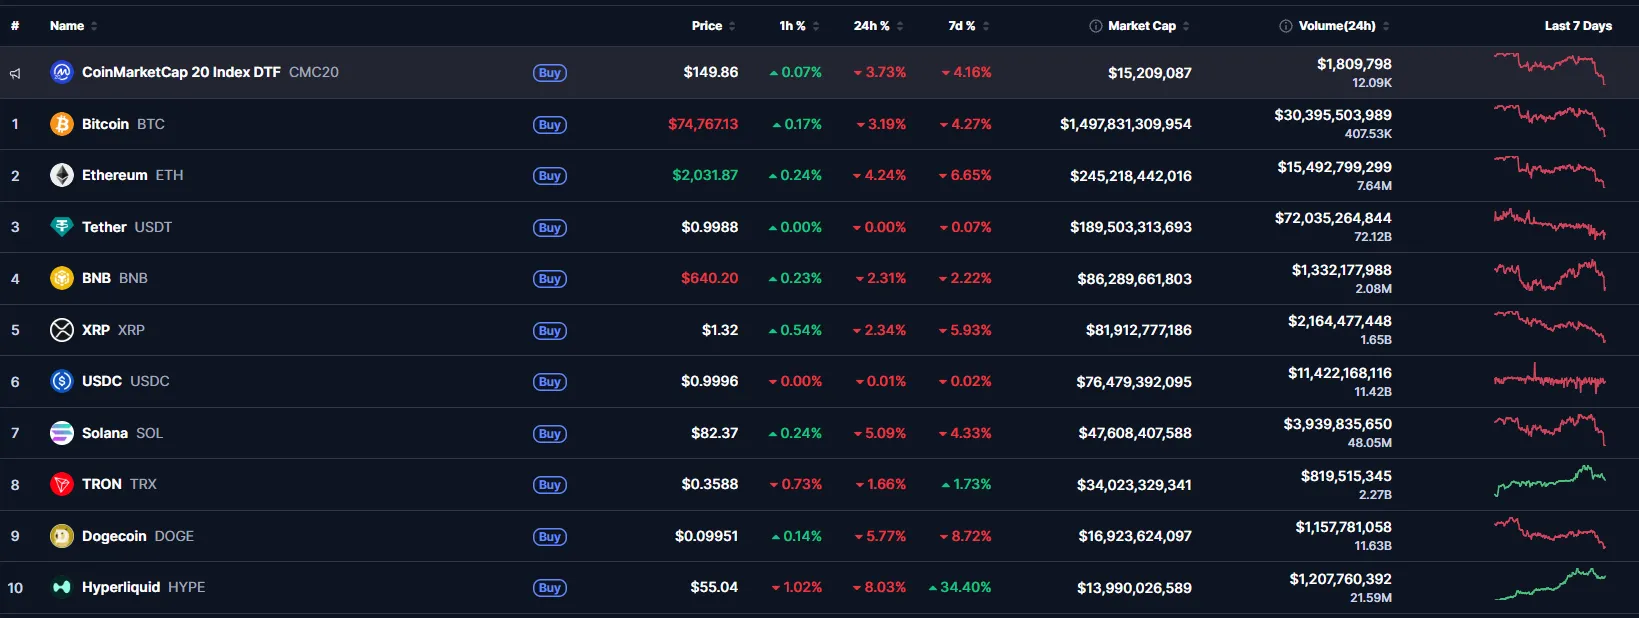Screen dimensions: 1639x618
Task: Click Bitcoin price $74,767.13
Action: click(703, 124)
